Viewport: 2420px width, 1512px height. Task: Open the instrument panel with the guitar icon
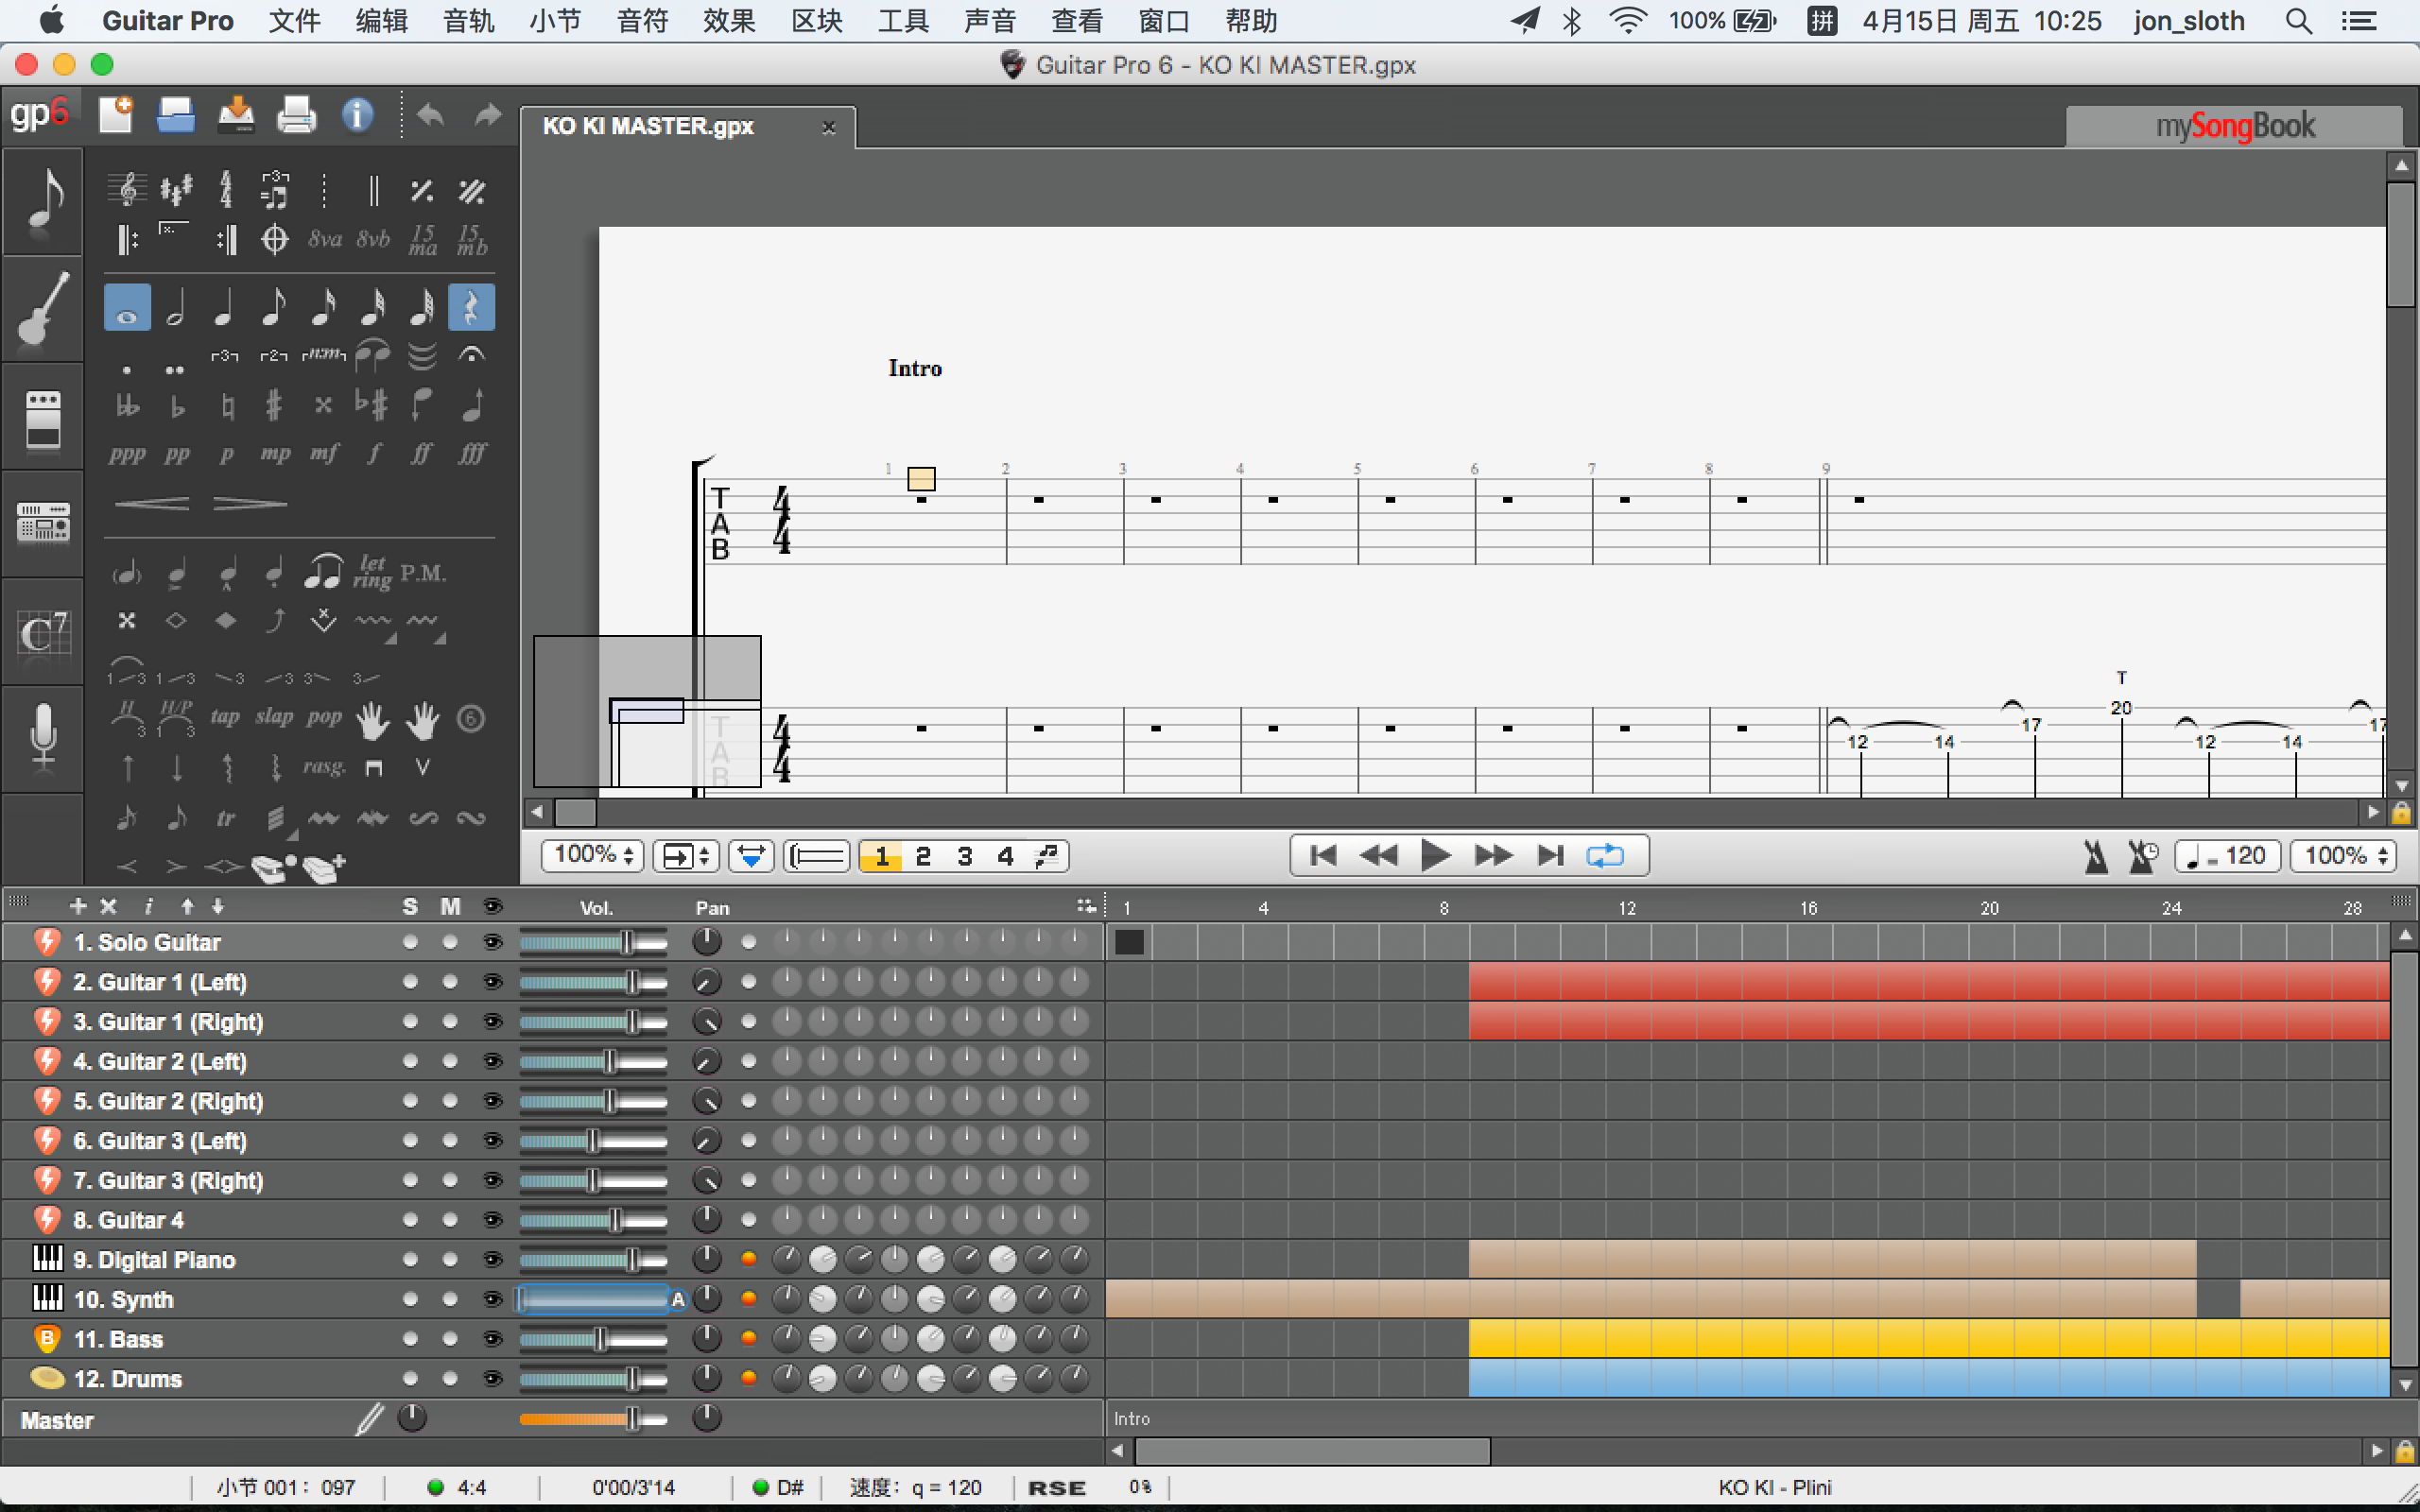point(42,309)
